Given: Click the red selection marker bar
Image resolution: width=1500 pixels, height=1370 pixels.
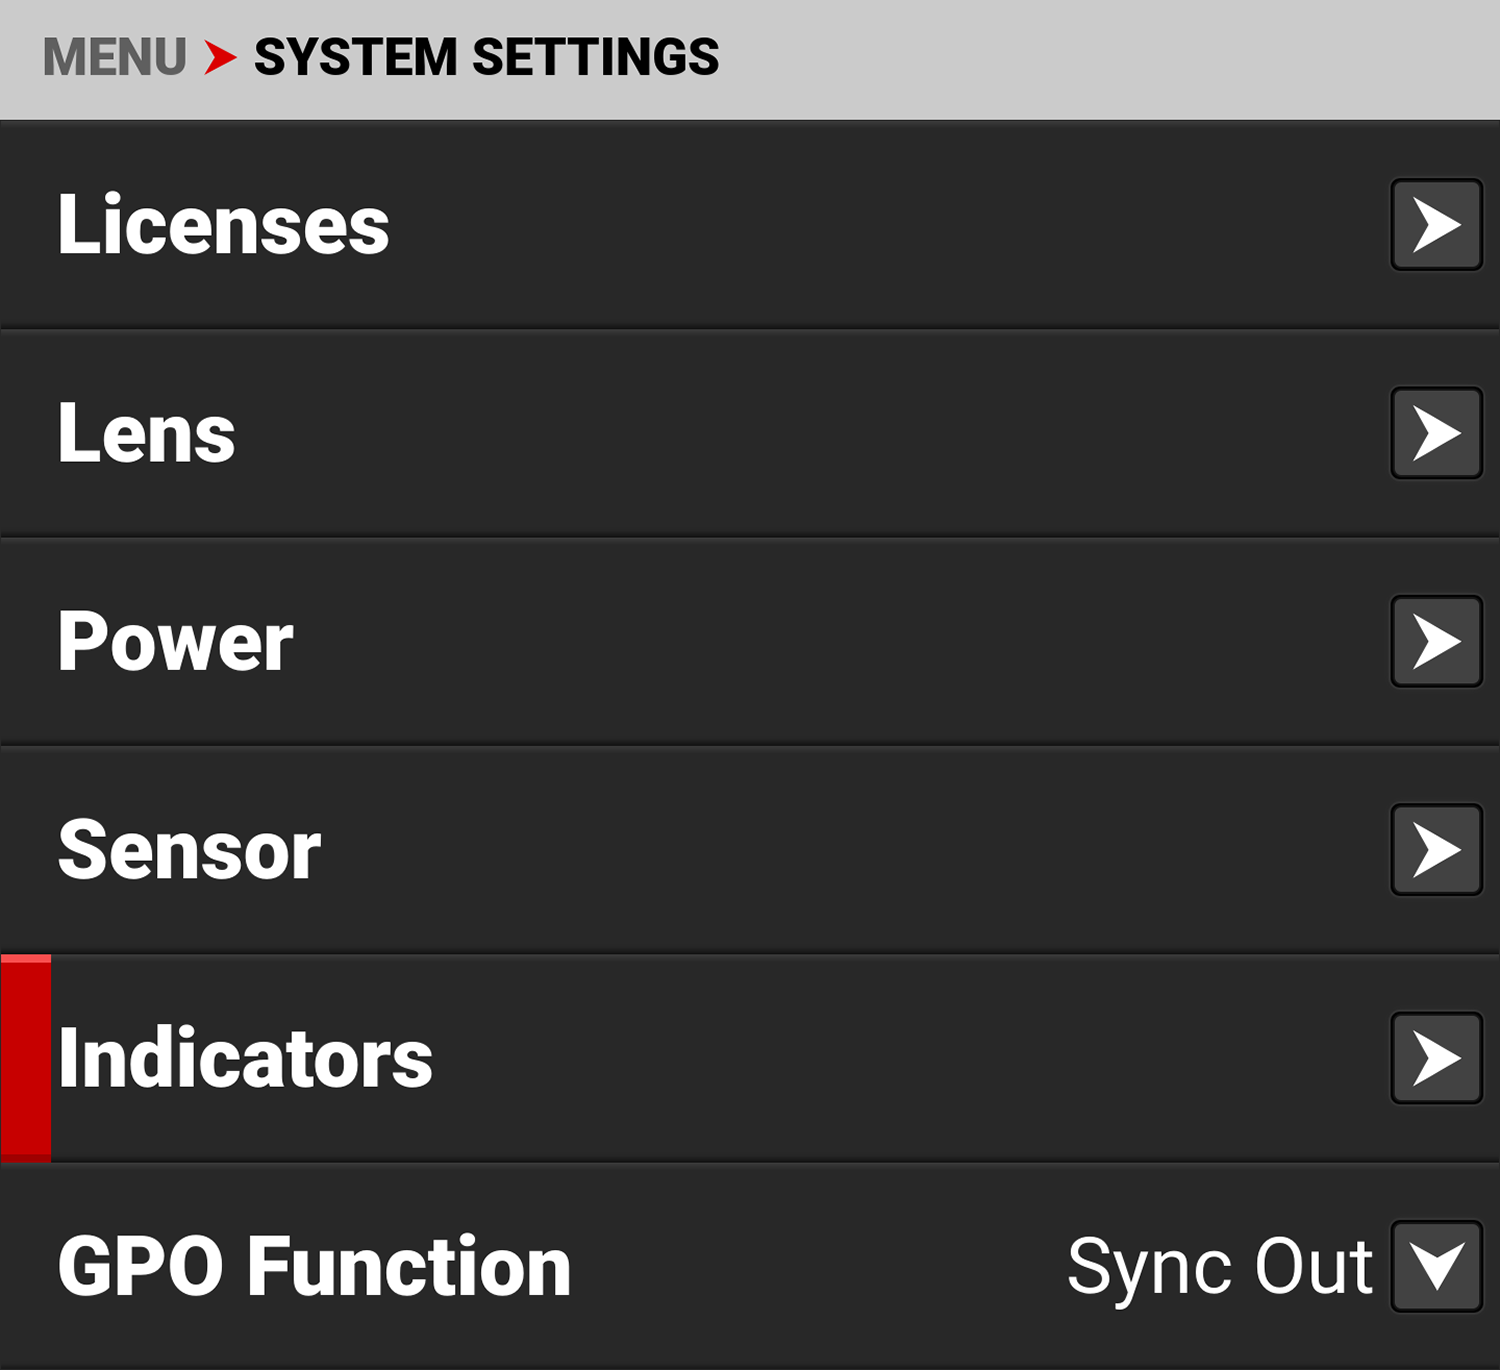Looking at the screenshot, I should pos(26,1058).
